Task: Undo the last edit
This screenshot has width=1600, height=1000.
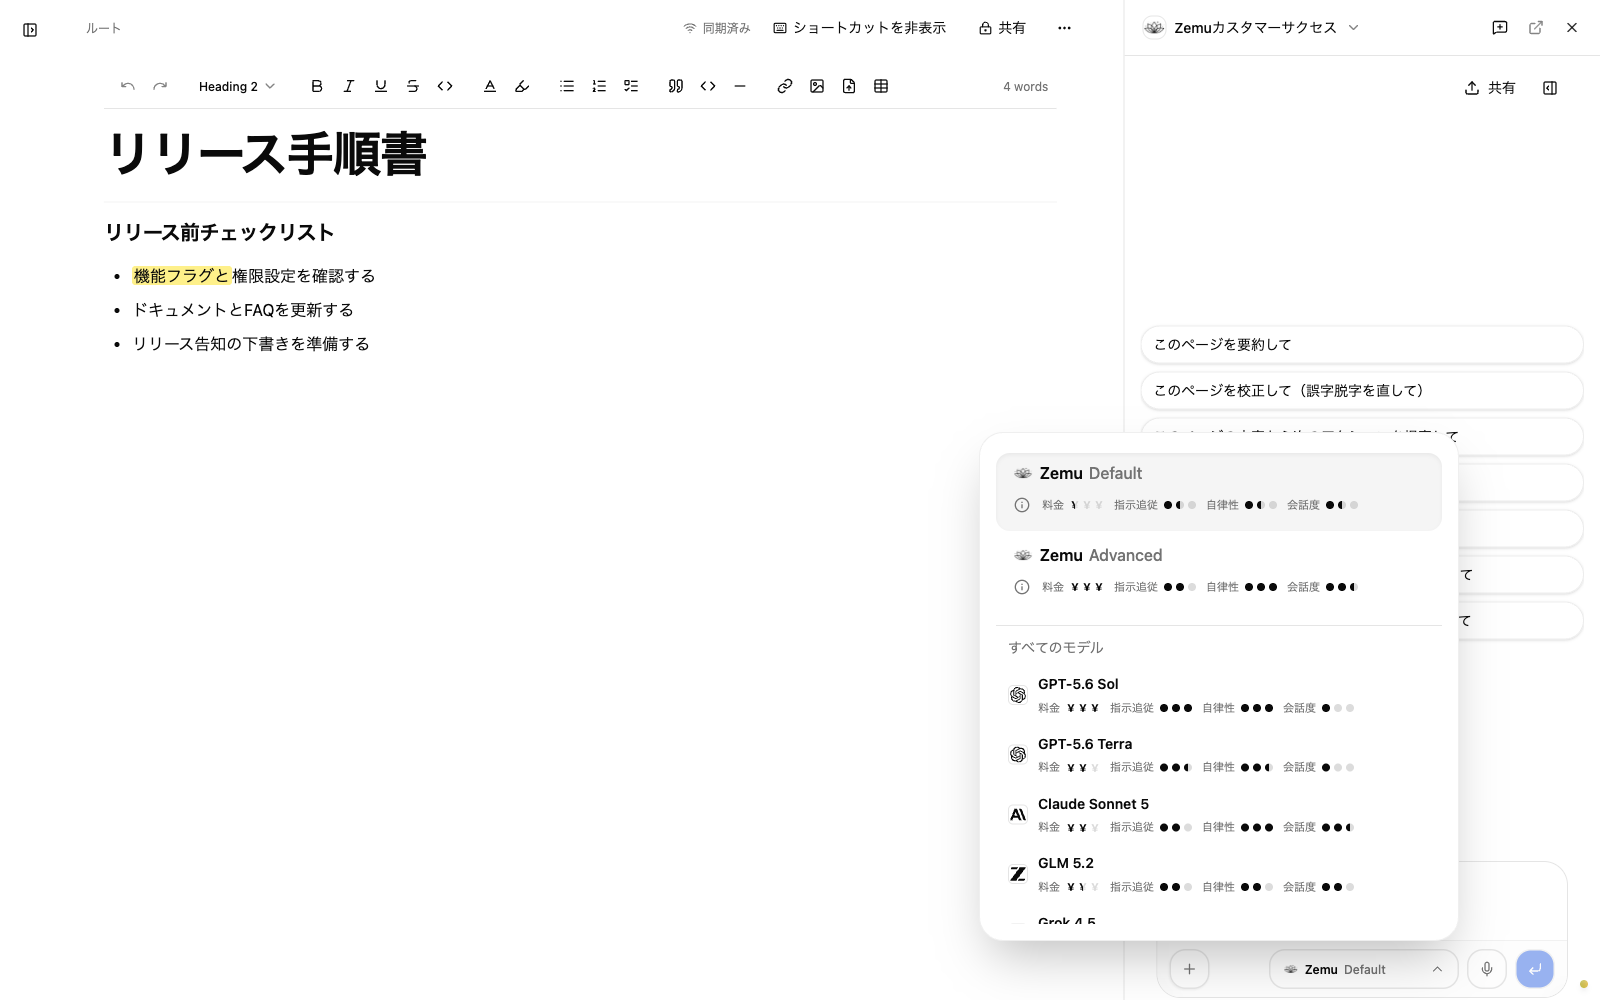Action: tap(128, 86)
